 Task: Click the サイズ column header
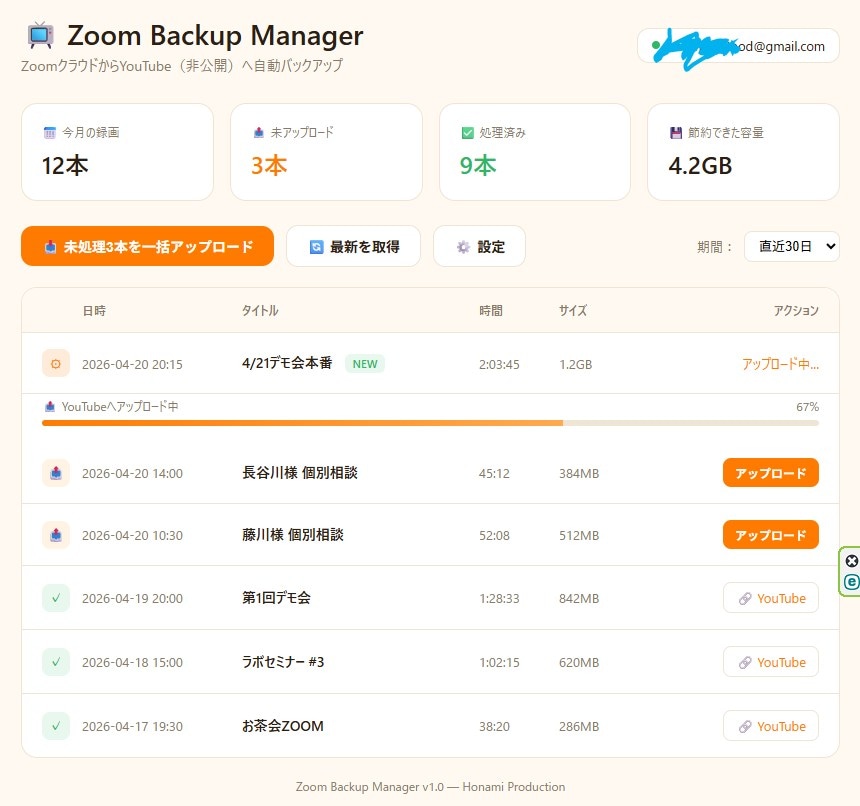(573, 311)
